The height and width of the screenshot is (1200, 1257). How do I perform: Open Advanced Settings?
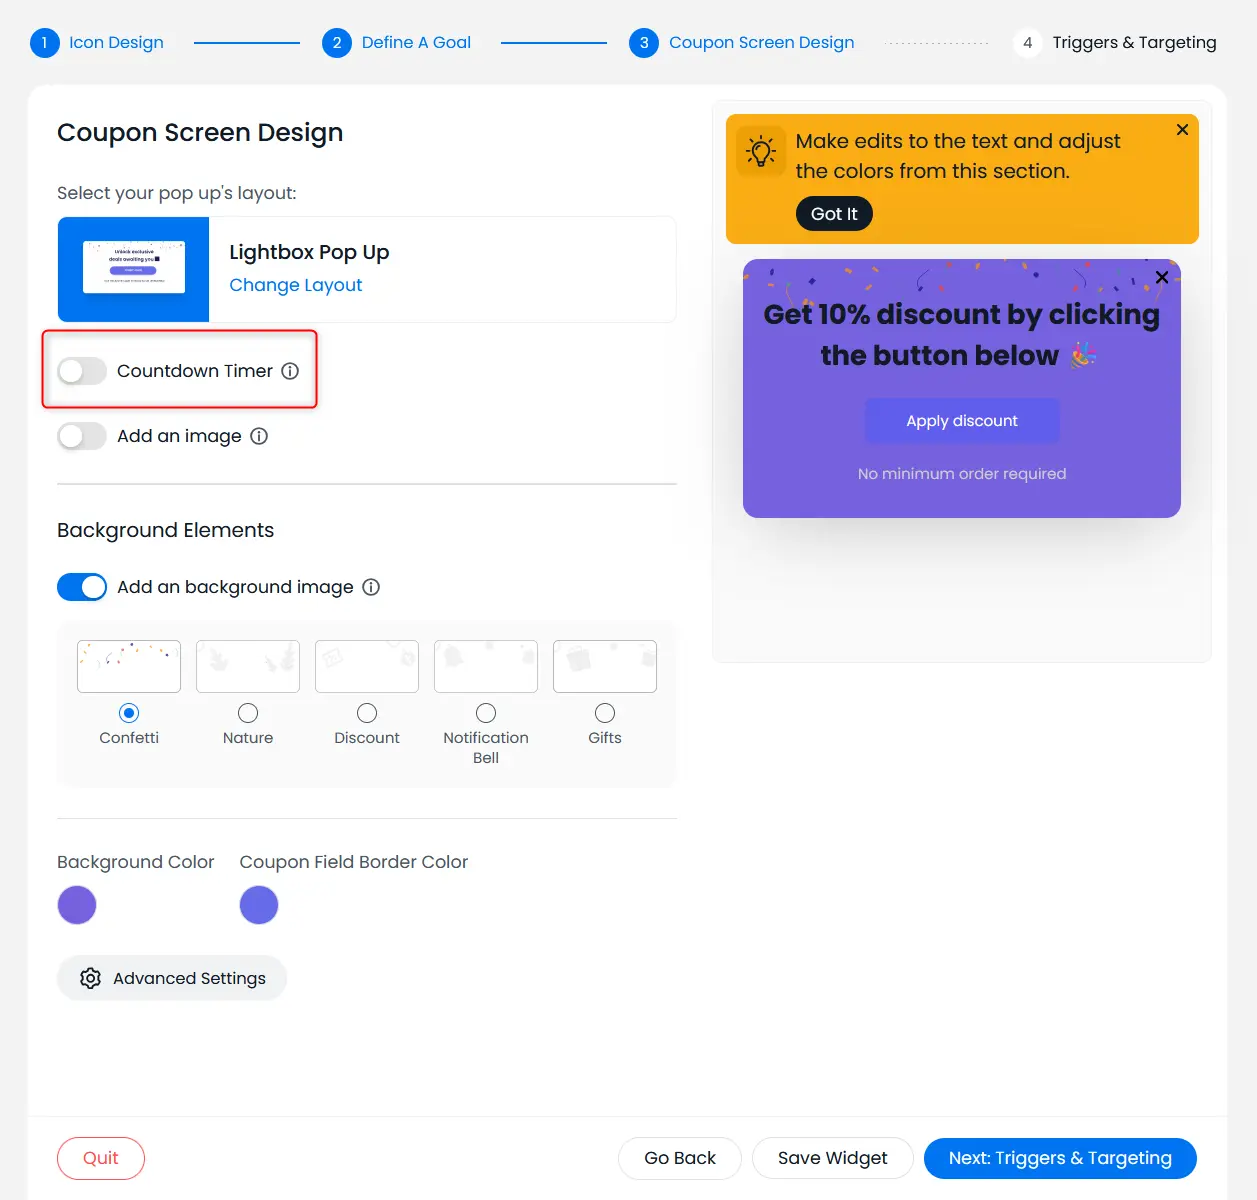click(172, 978)
